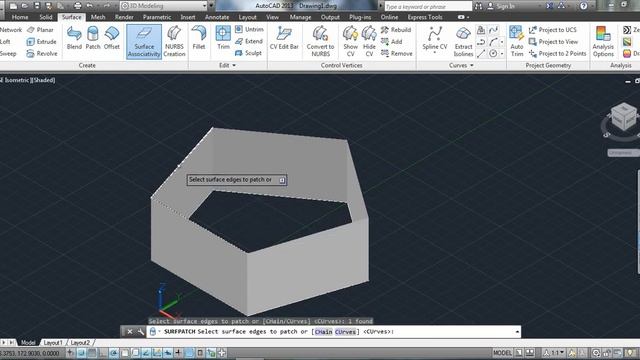
Task: Expand the Spline CV flyout arrow
Action: tap(434, 53)
